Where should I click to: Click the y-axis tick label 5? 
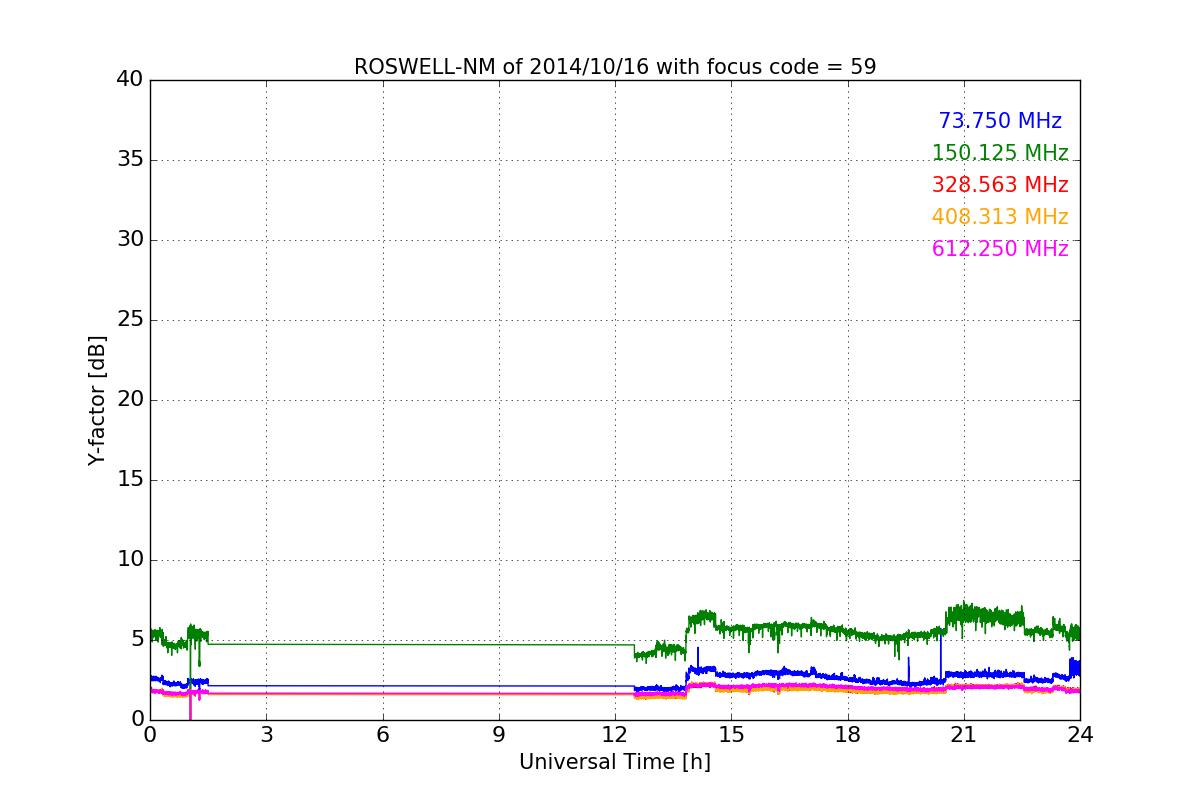pyautogui.click(x=136, y=640)
